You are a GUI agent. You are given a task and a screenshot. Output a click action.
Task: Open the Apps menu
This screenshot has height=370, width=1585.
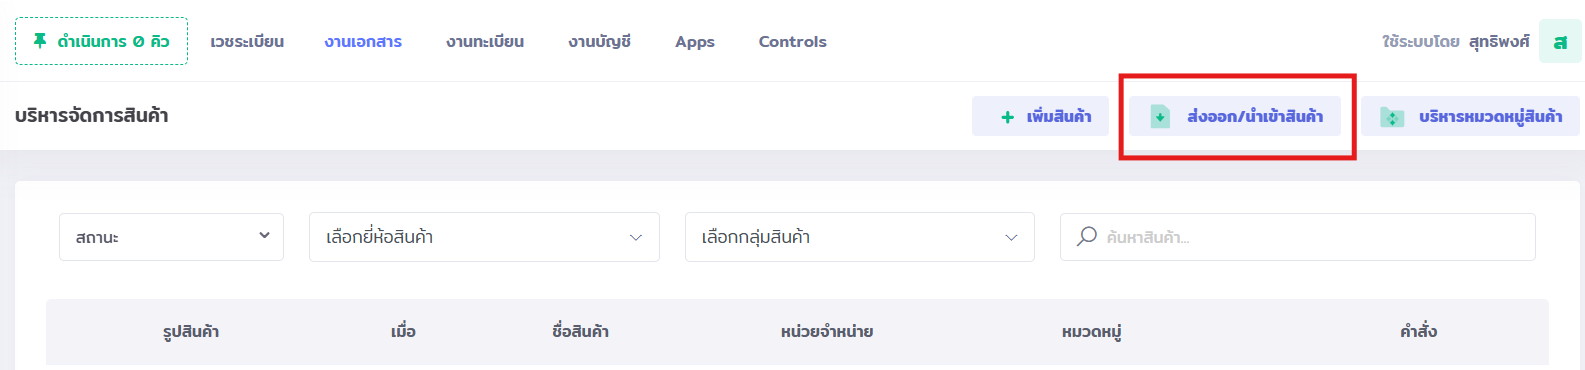click(x=695, y=42)
